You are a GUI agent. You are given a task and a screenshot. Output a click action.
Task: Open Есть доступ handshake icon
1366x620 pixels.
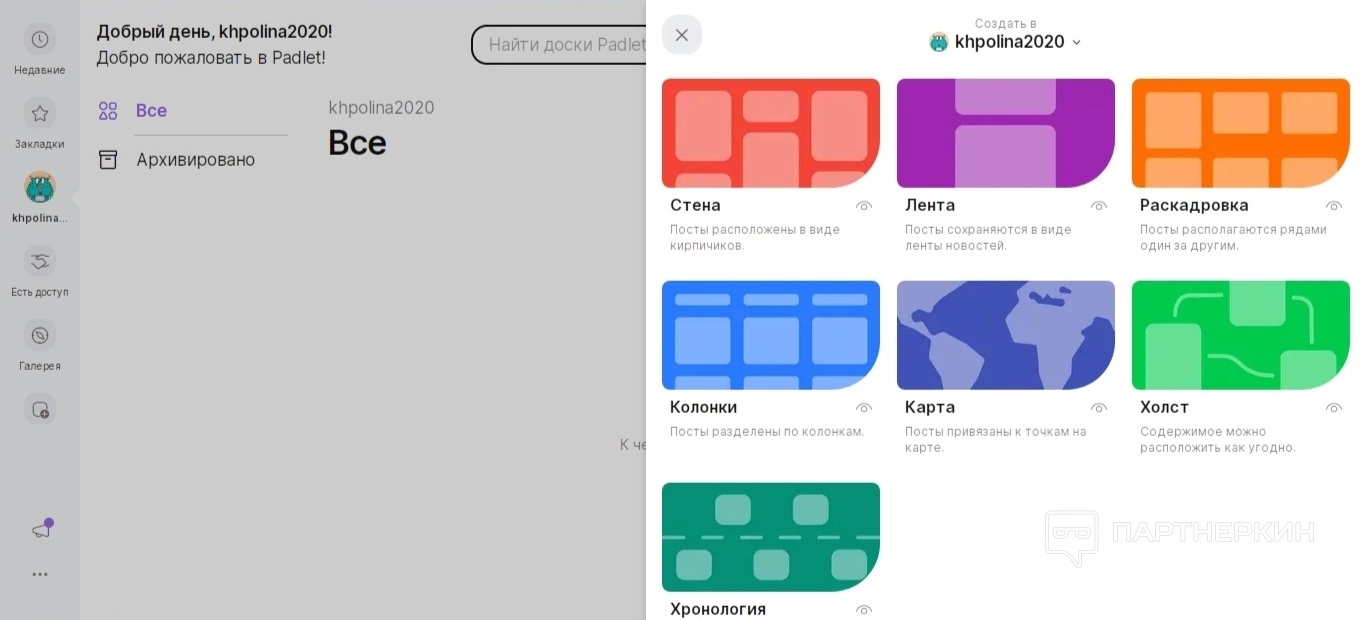[x=40, y=261]
